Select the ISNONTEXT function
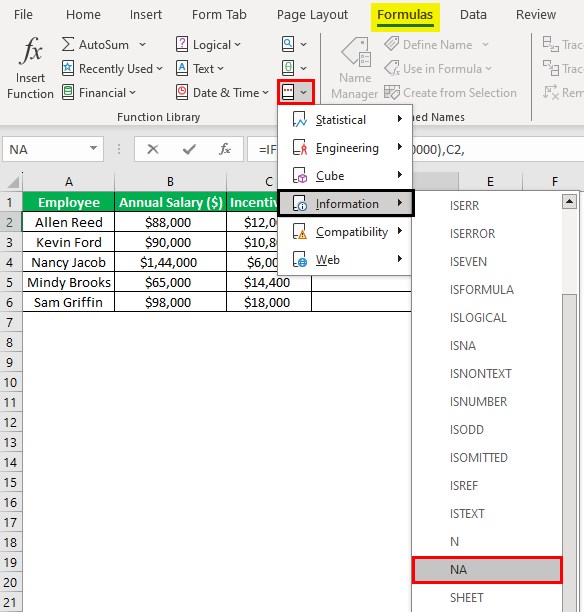This screenshot has width=584, height=612. (x=487, y=374)
